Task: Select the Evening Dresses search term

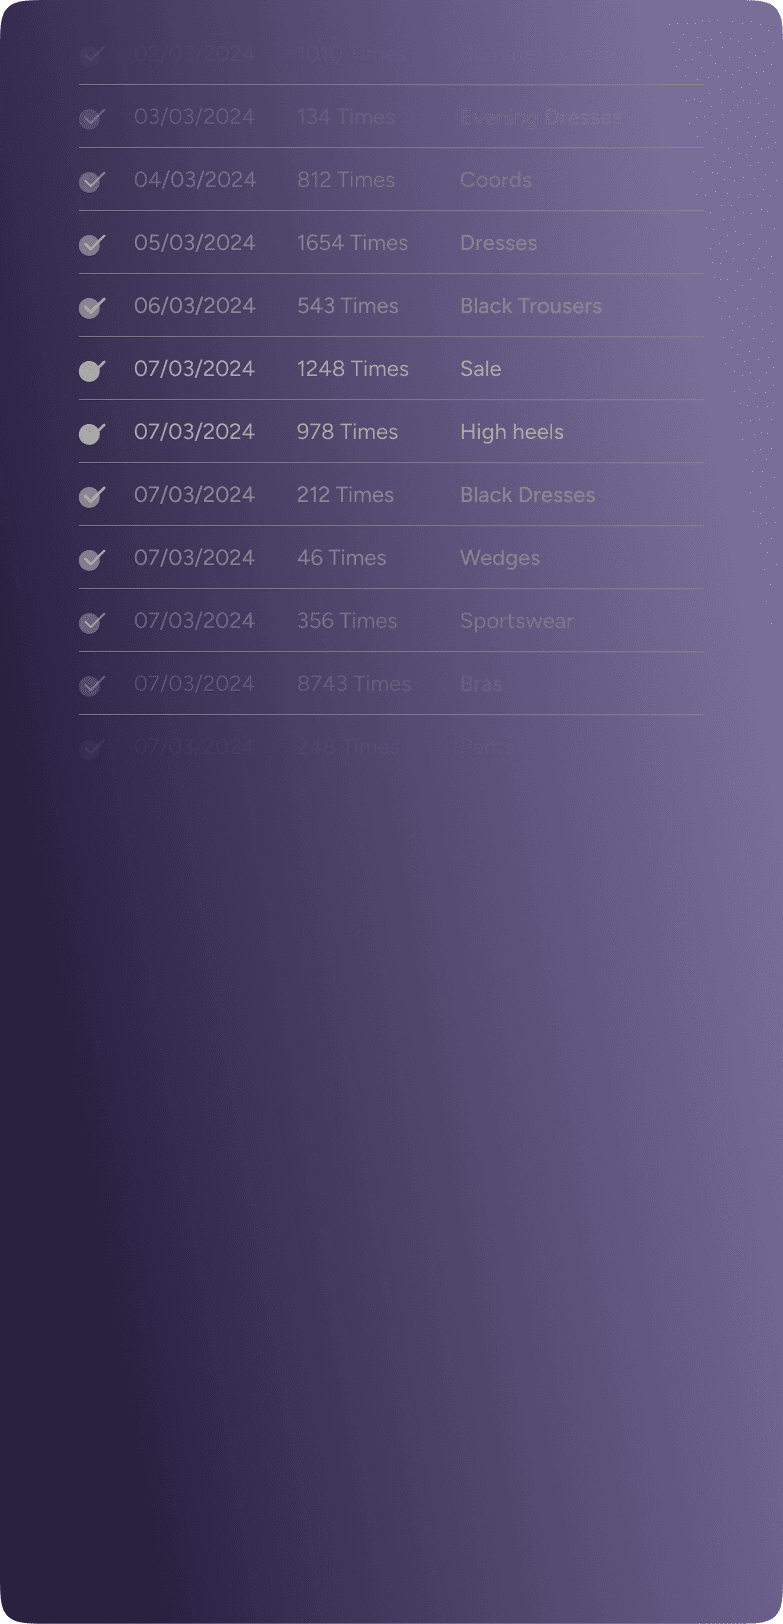Action: coord(540,117)
